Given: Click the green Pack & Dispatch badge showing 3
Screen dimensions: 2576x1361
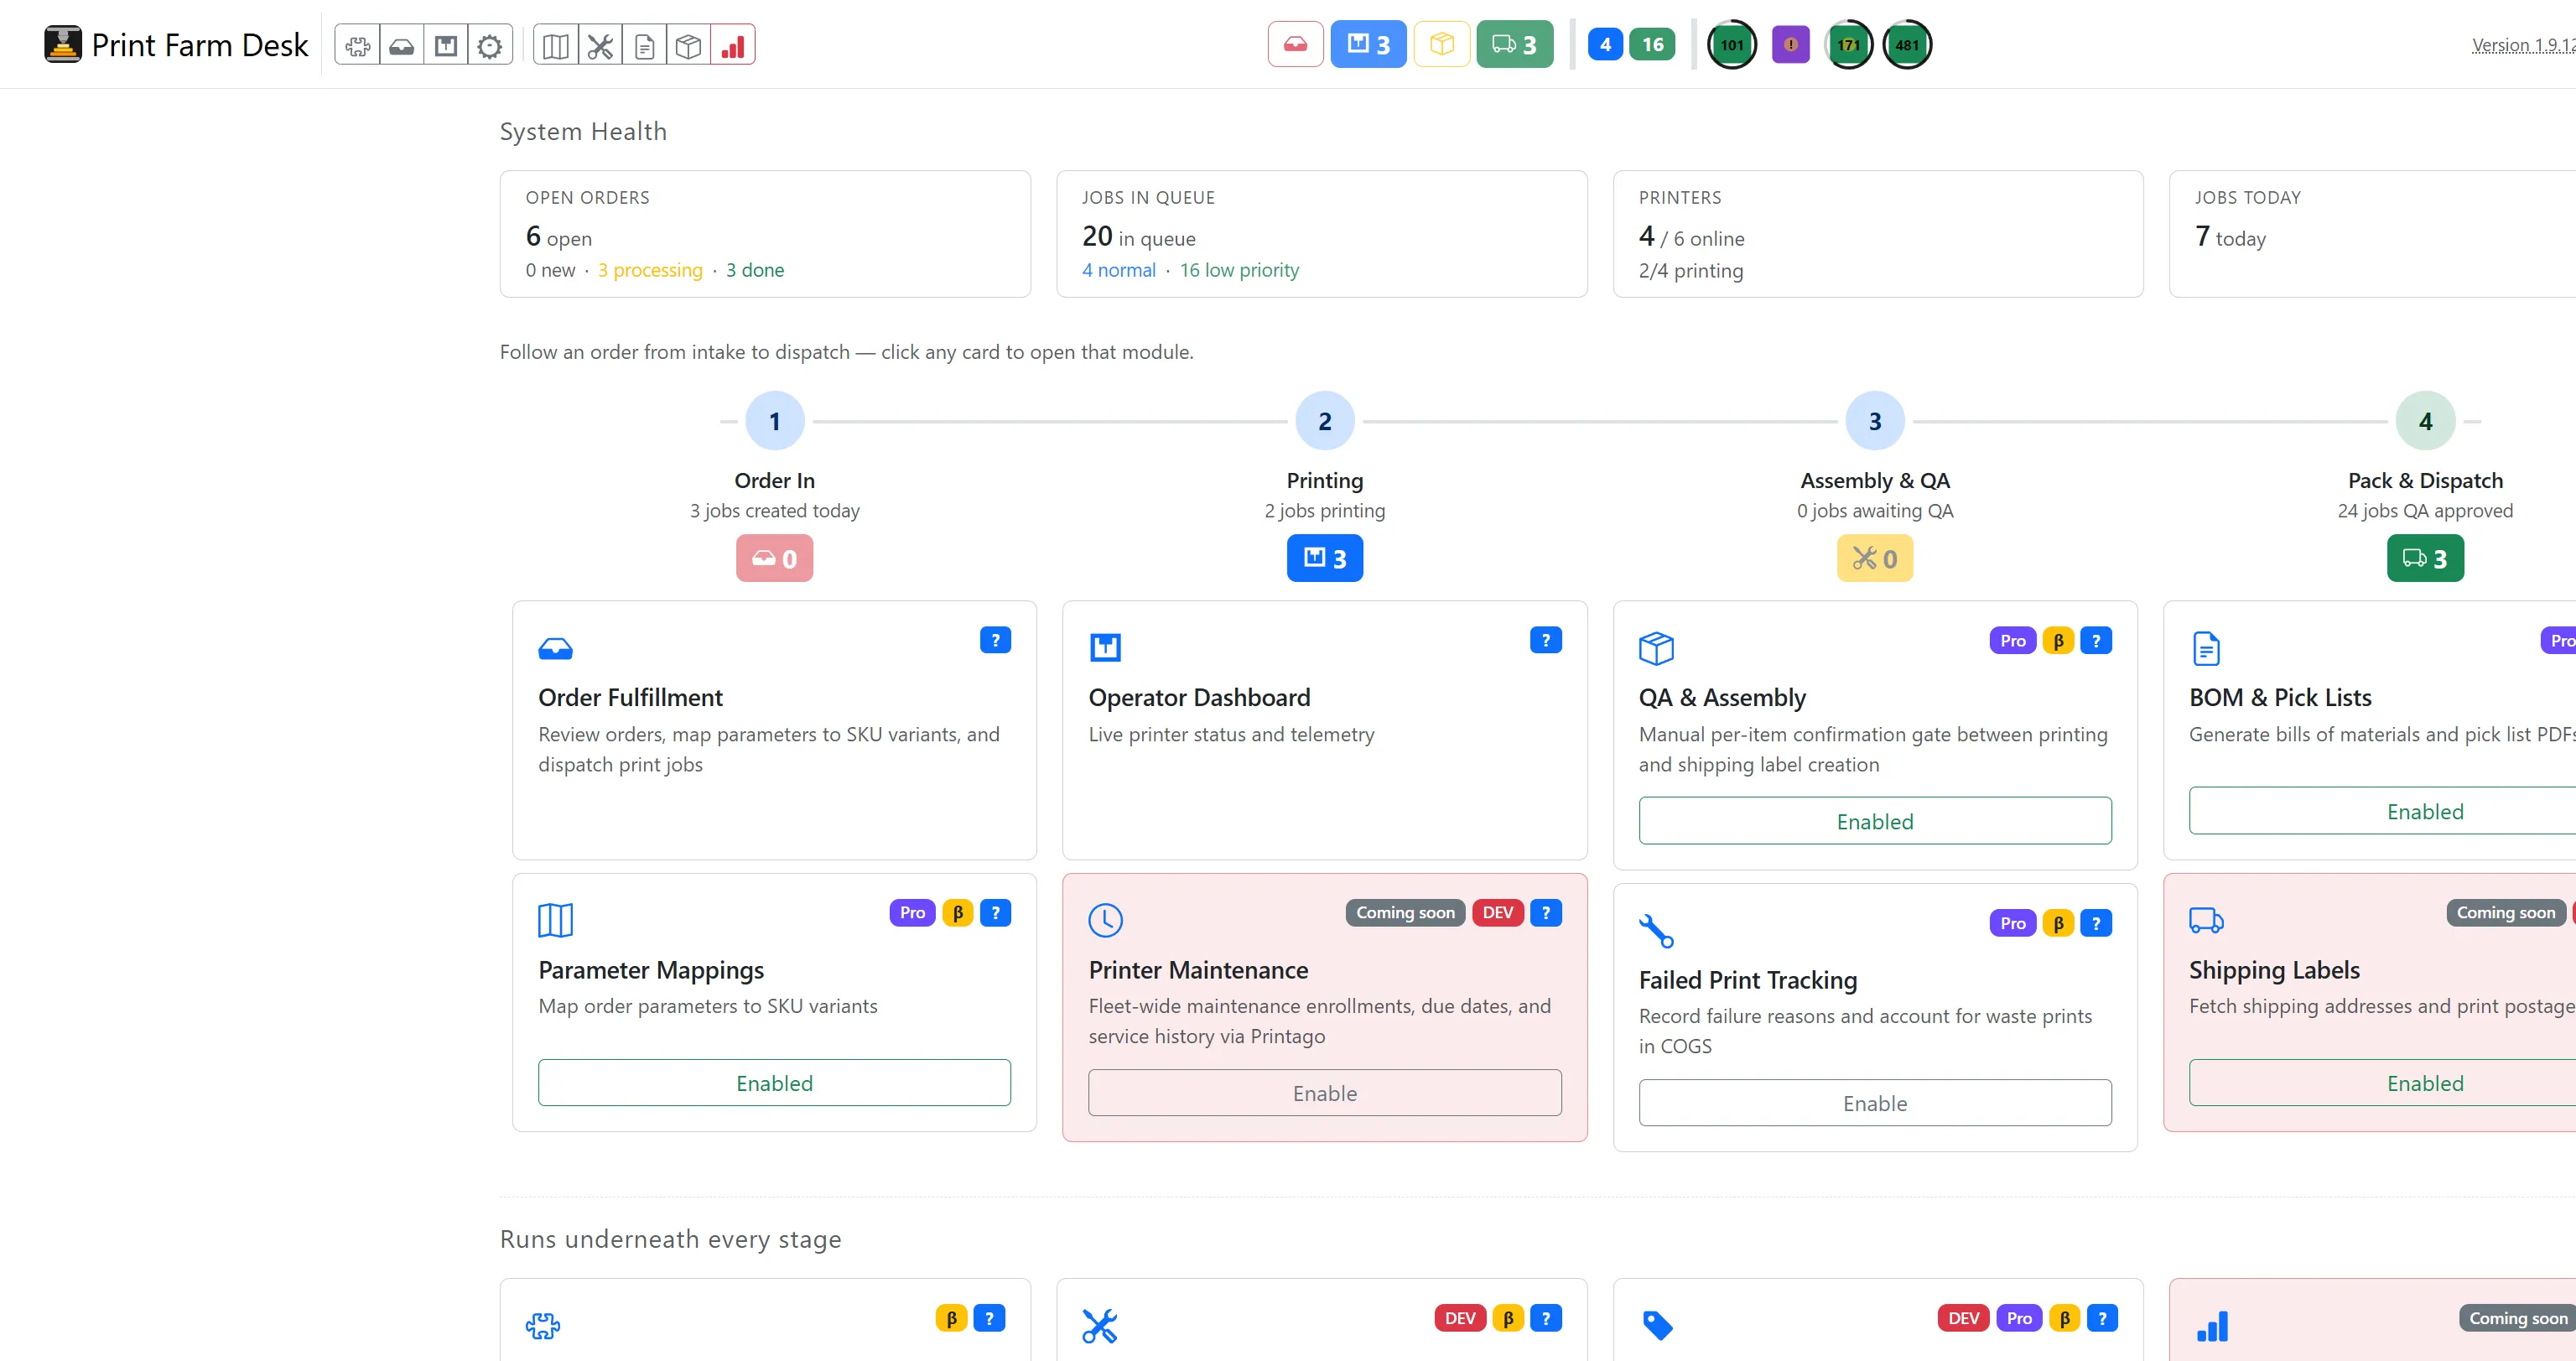Looking at the screenshot, I should click(x=2424, y=558).
